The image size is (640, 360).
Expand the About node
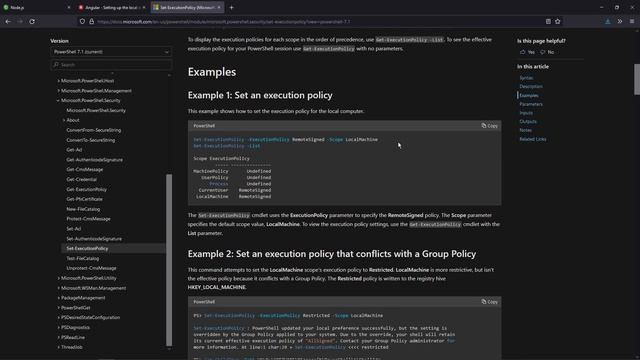[x=64, y=120]
